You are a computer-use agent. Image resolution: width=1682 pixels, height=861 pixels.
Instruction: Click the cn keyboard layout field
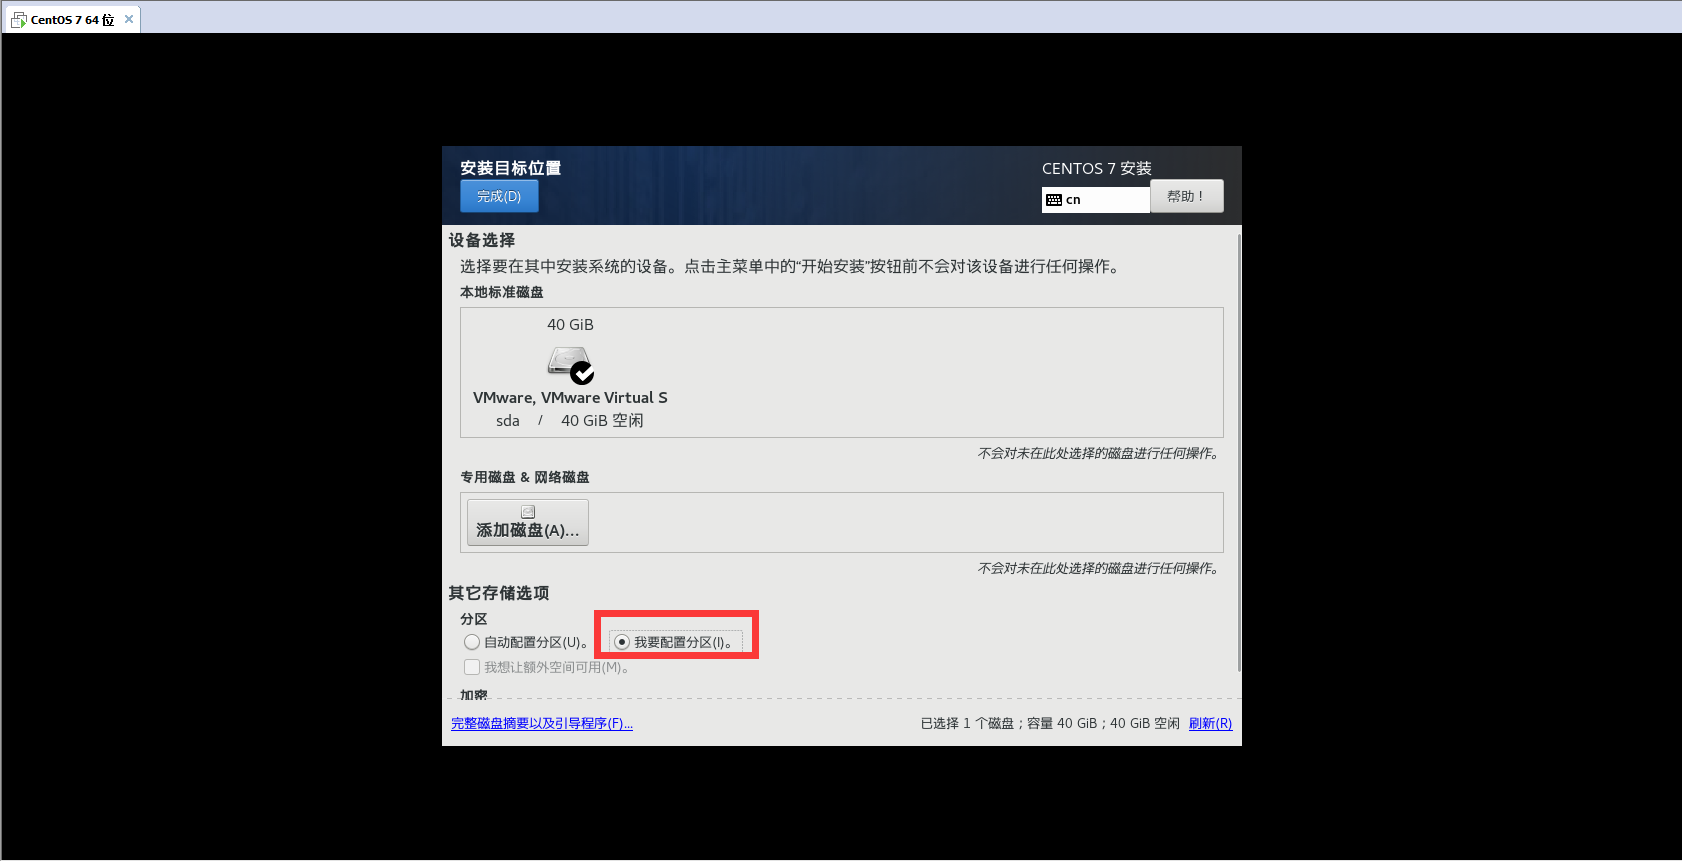tap(1096, 200)
